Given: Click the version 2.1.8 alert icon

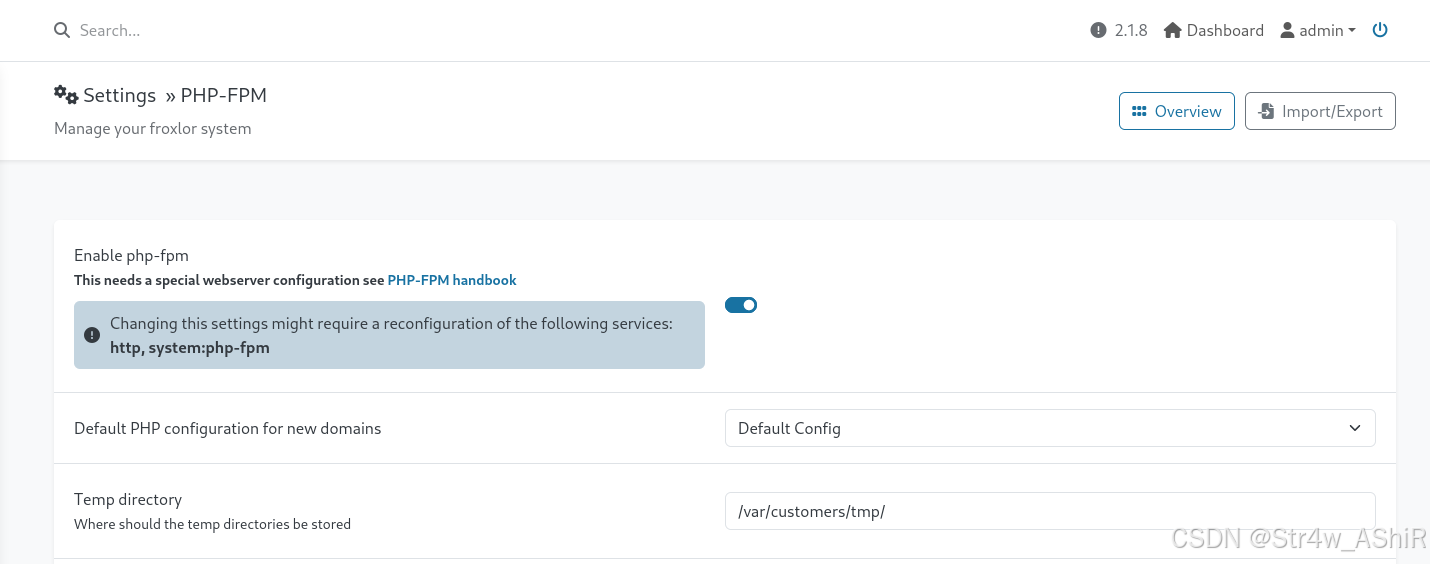Looking at the screenshot, I should coord(1098,31).
